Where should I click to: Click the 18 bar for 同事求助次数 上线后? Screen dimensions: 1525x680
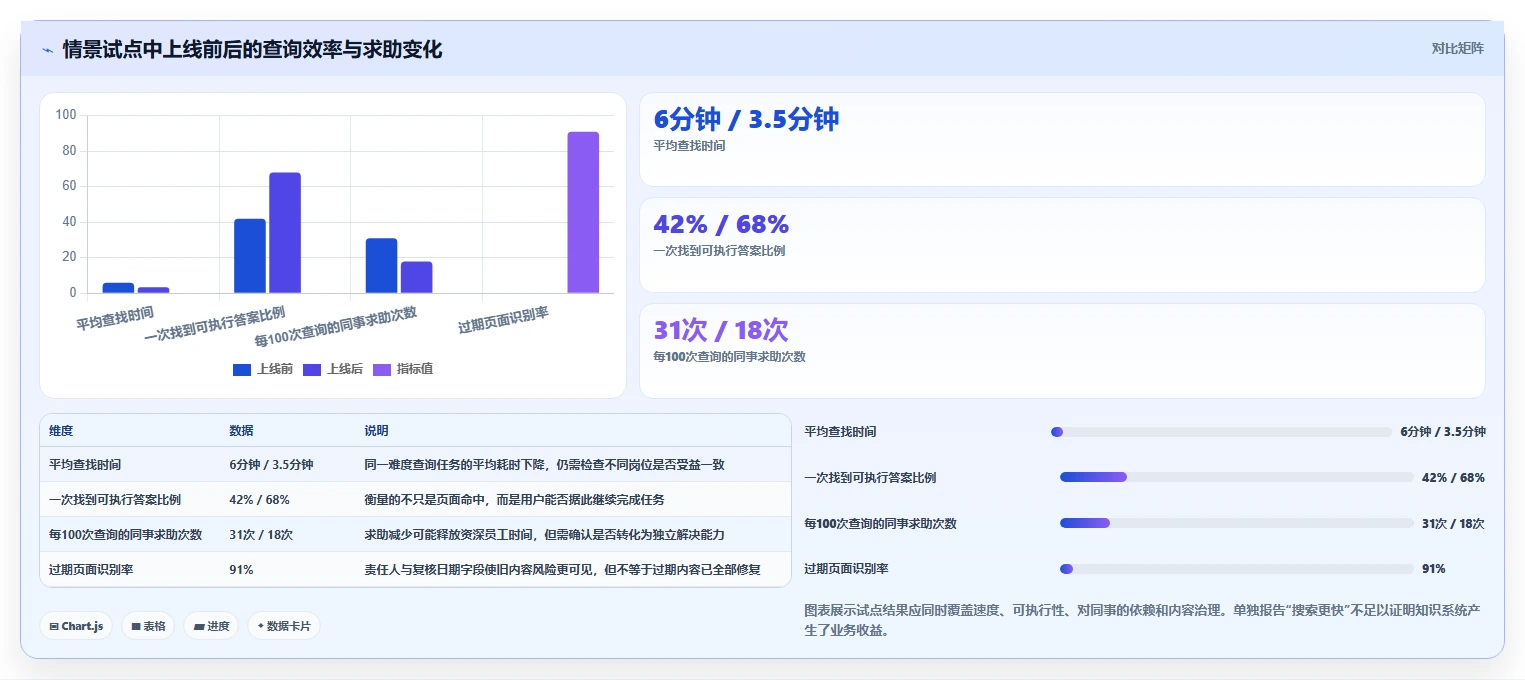(417, 277)
